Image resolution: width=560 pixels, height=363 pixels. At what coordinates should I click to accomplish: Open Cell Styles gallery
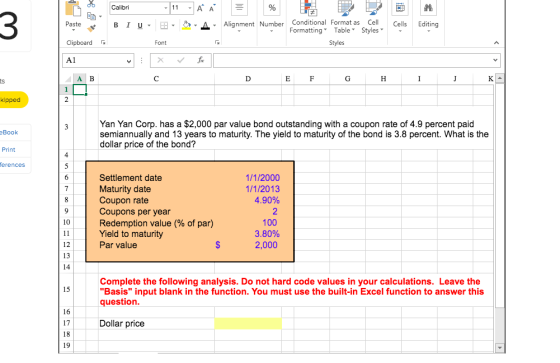372,17
